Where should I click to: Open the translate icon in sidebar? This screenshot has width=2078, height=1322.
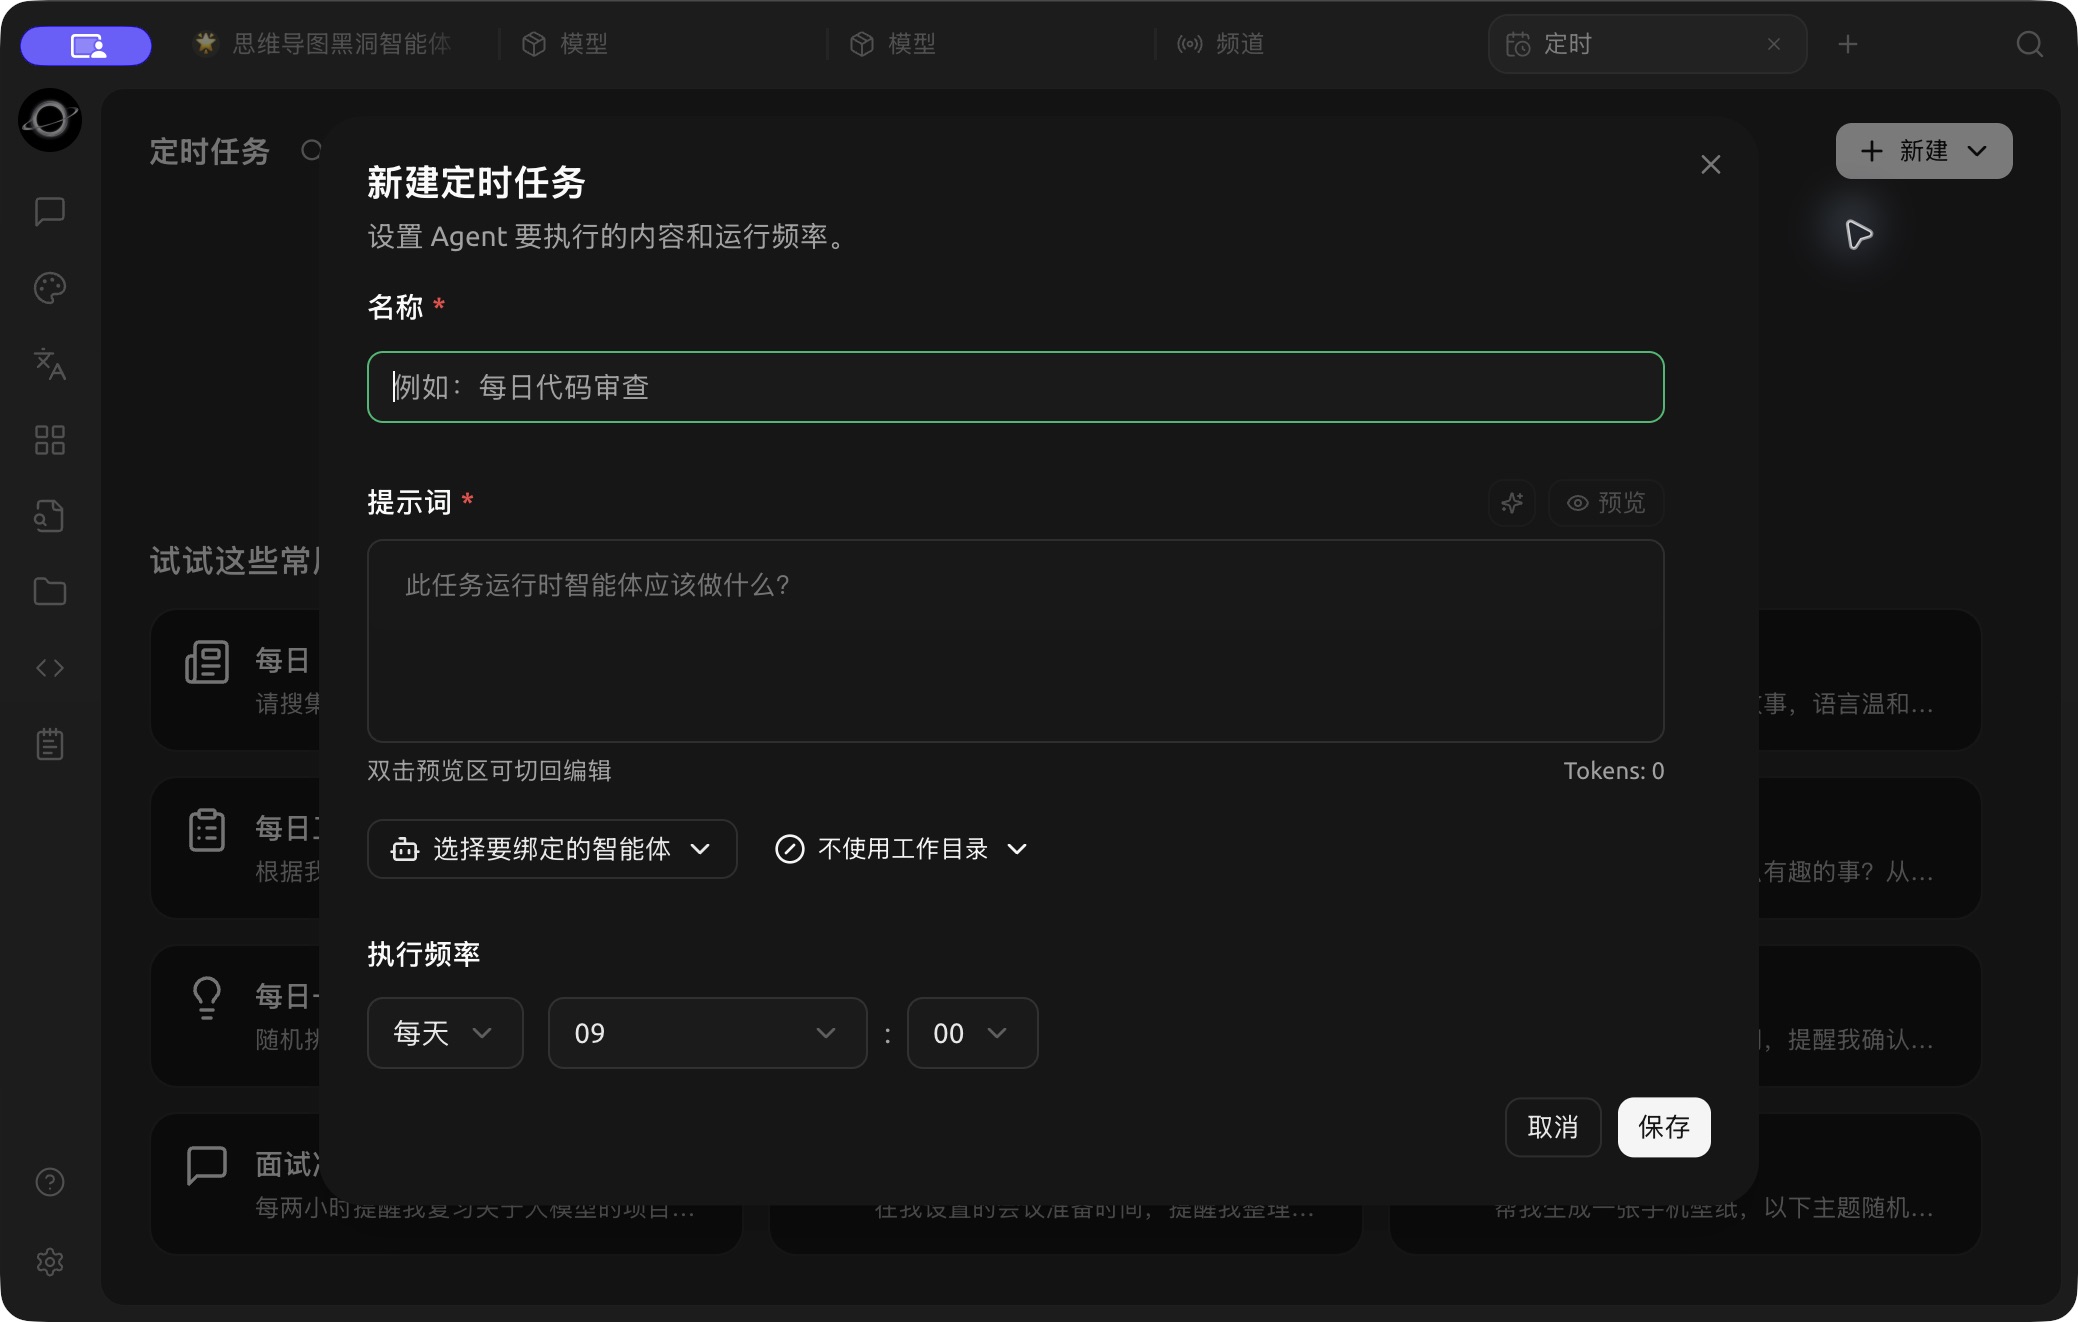(50, 364)
